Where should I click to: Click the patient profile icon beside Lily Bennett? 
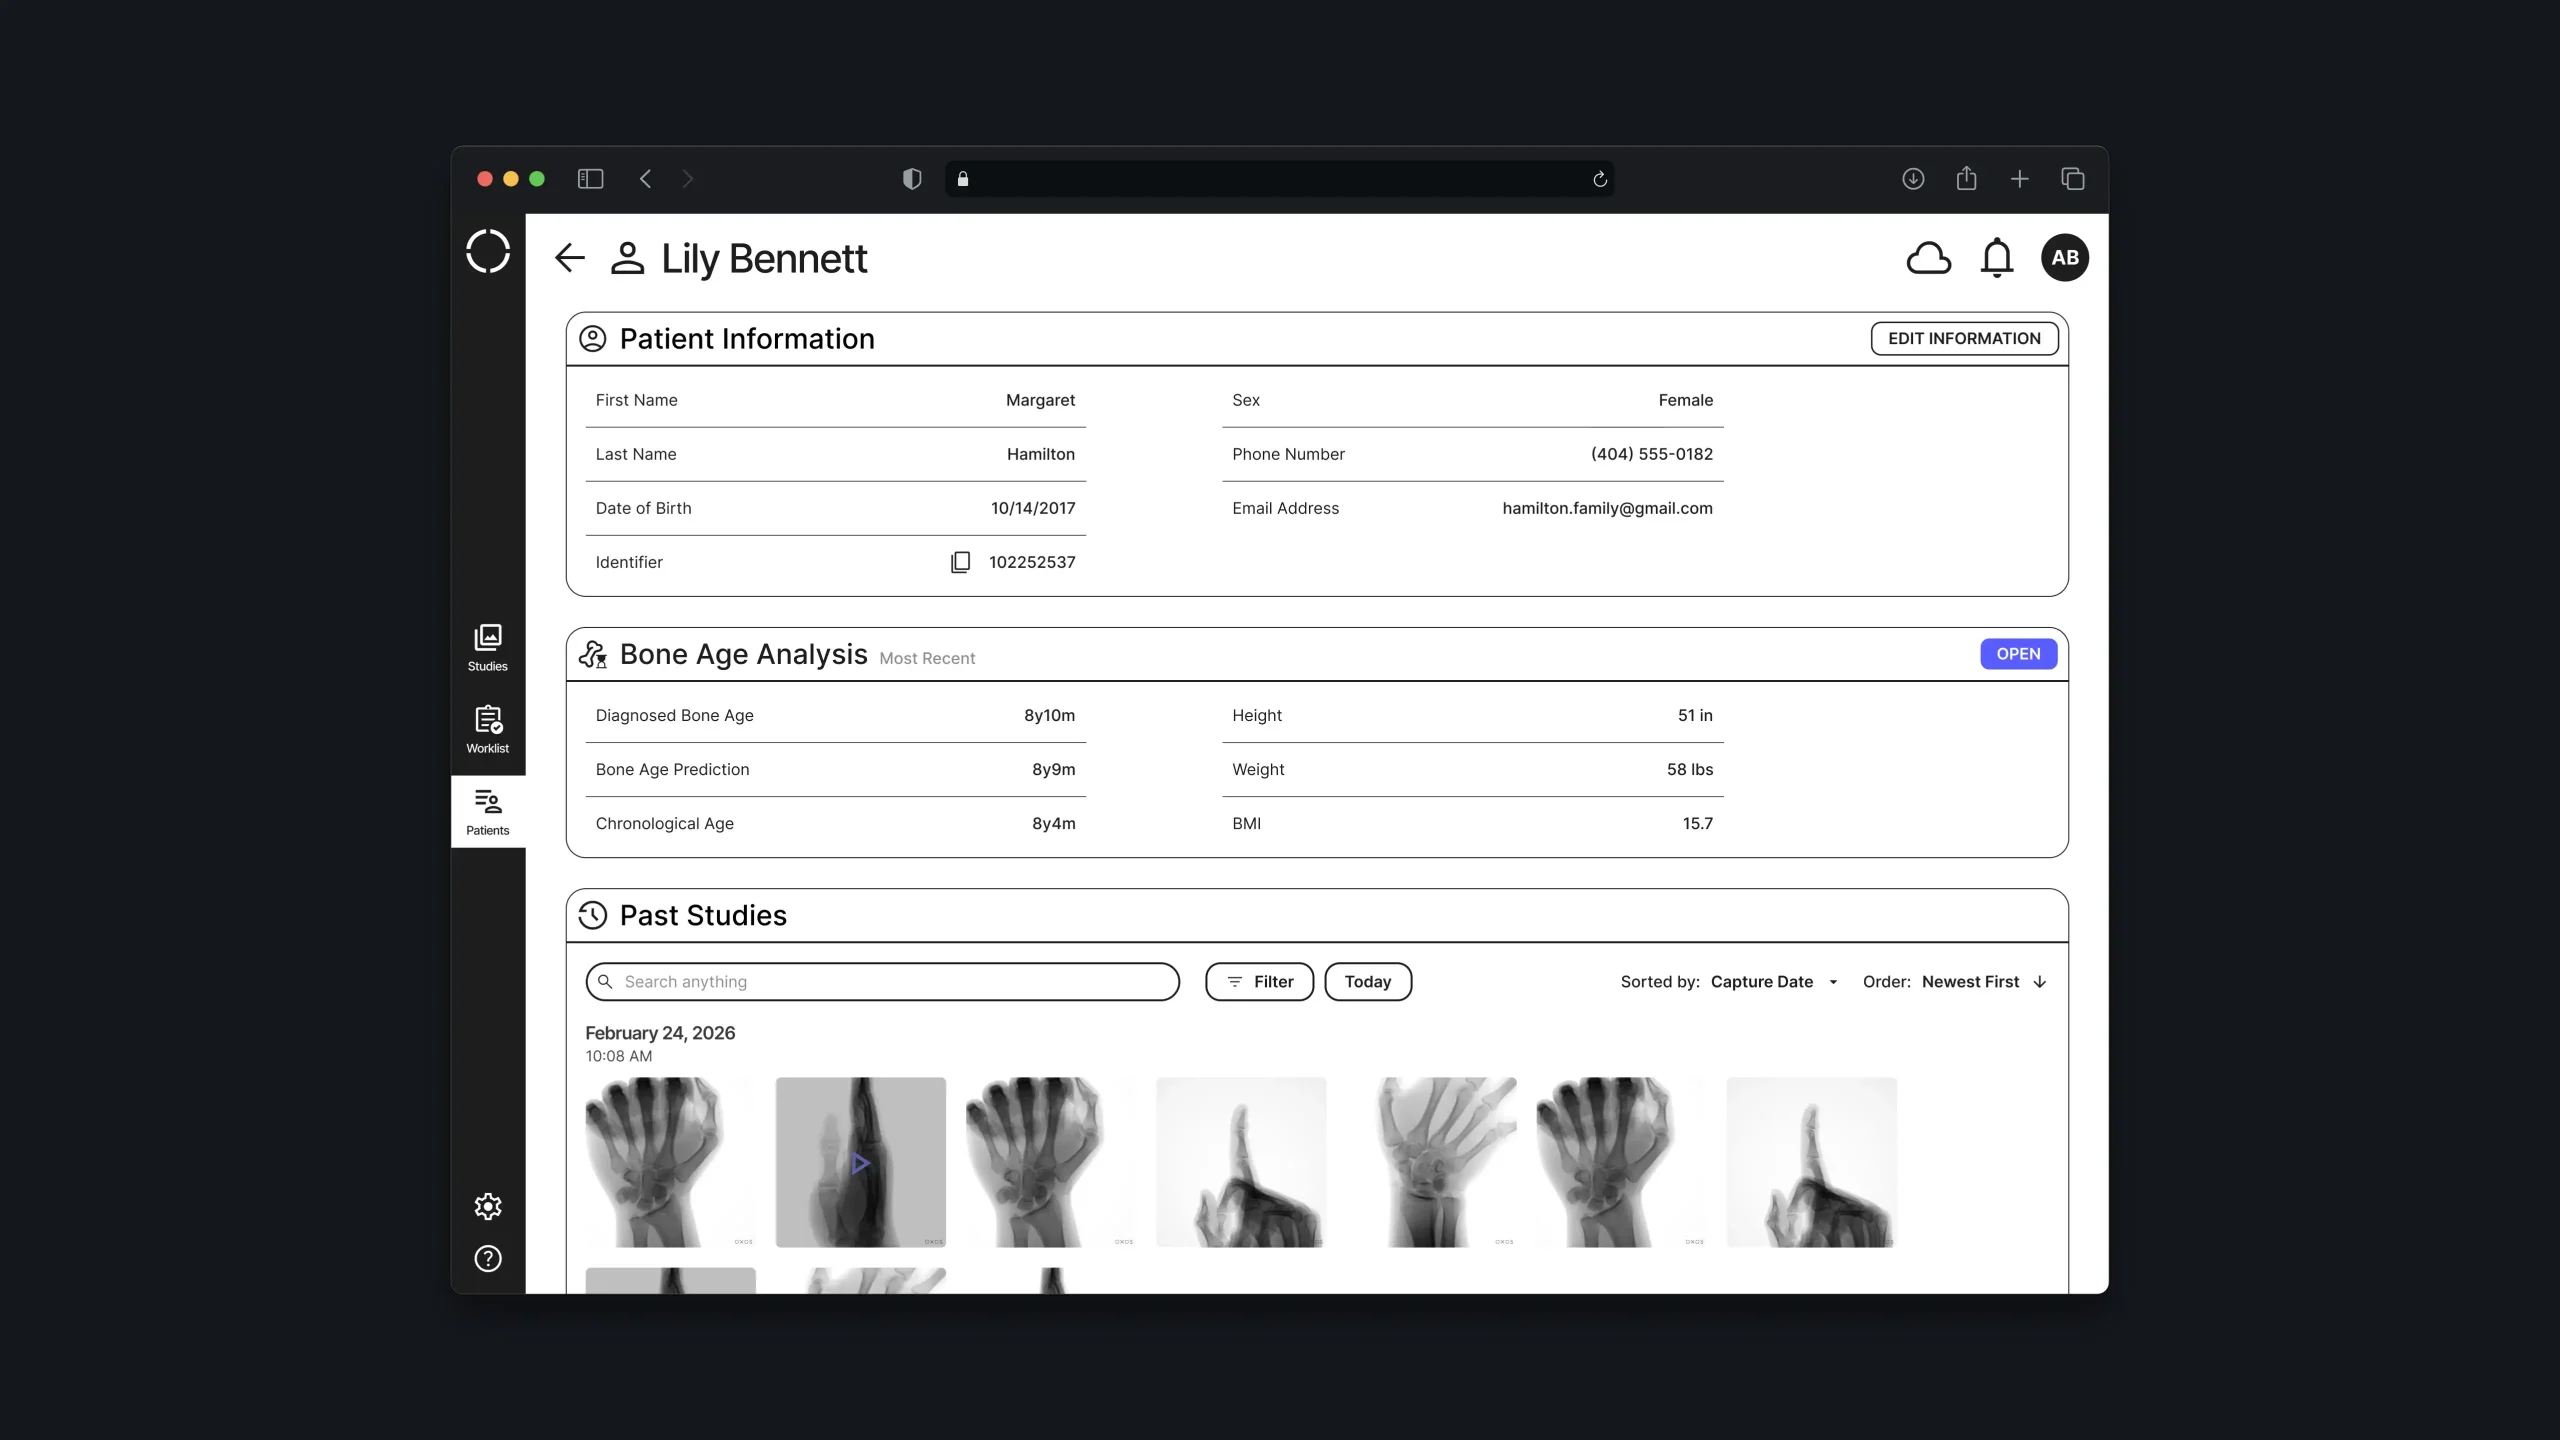pyautogui.click(x=627, y=258)
